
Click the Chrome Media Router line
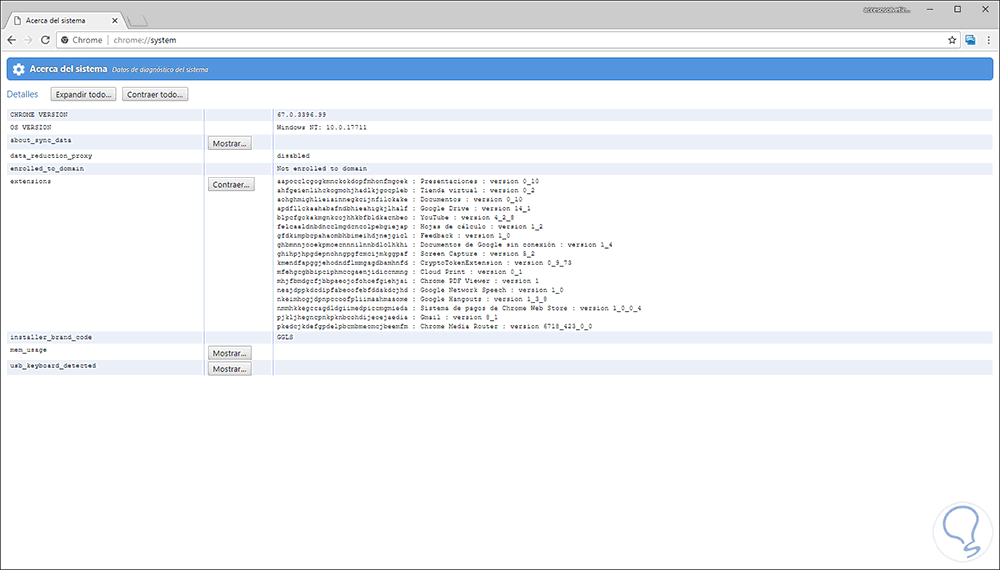click(x=434, y=326)
